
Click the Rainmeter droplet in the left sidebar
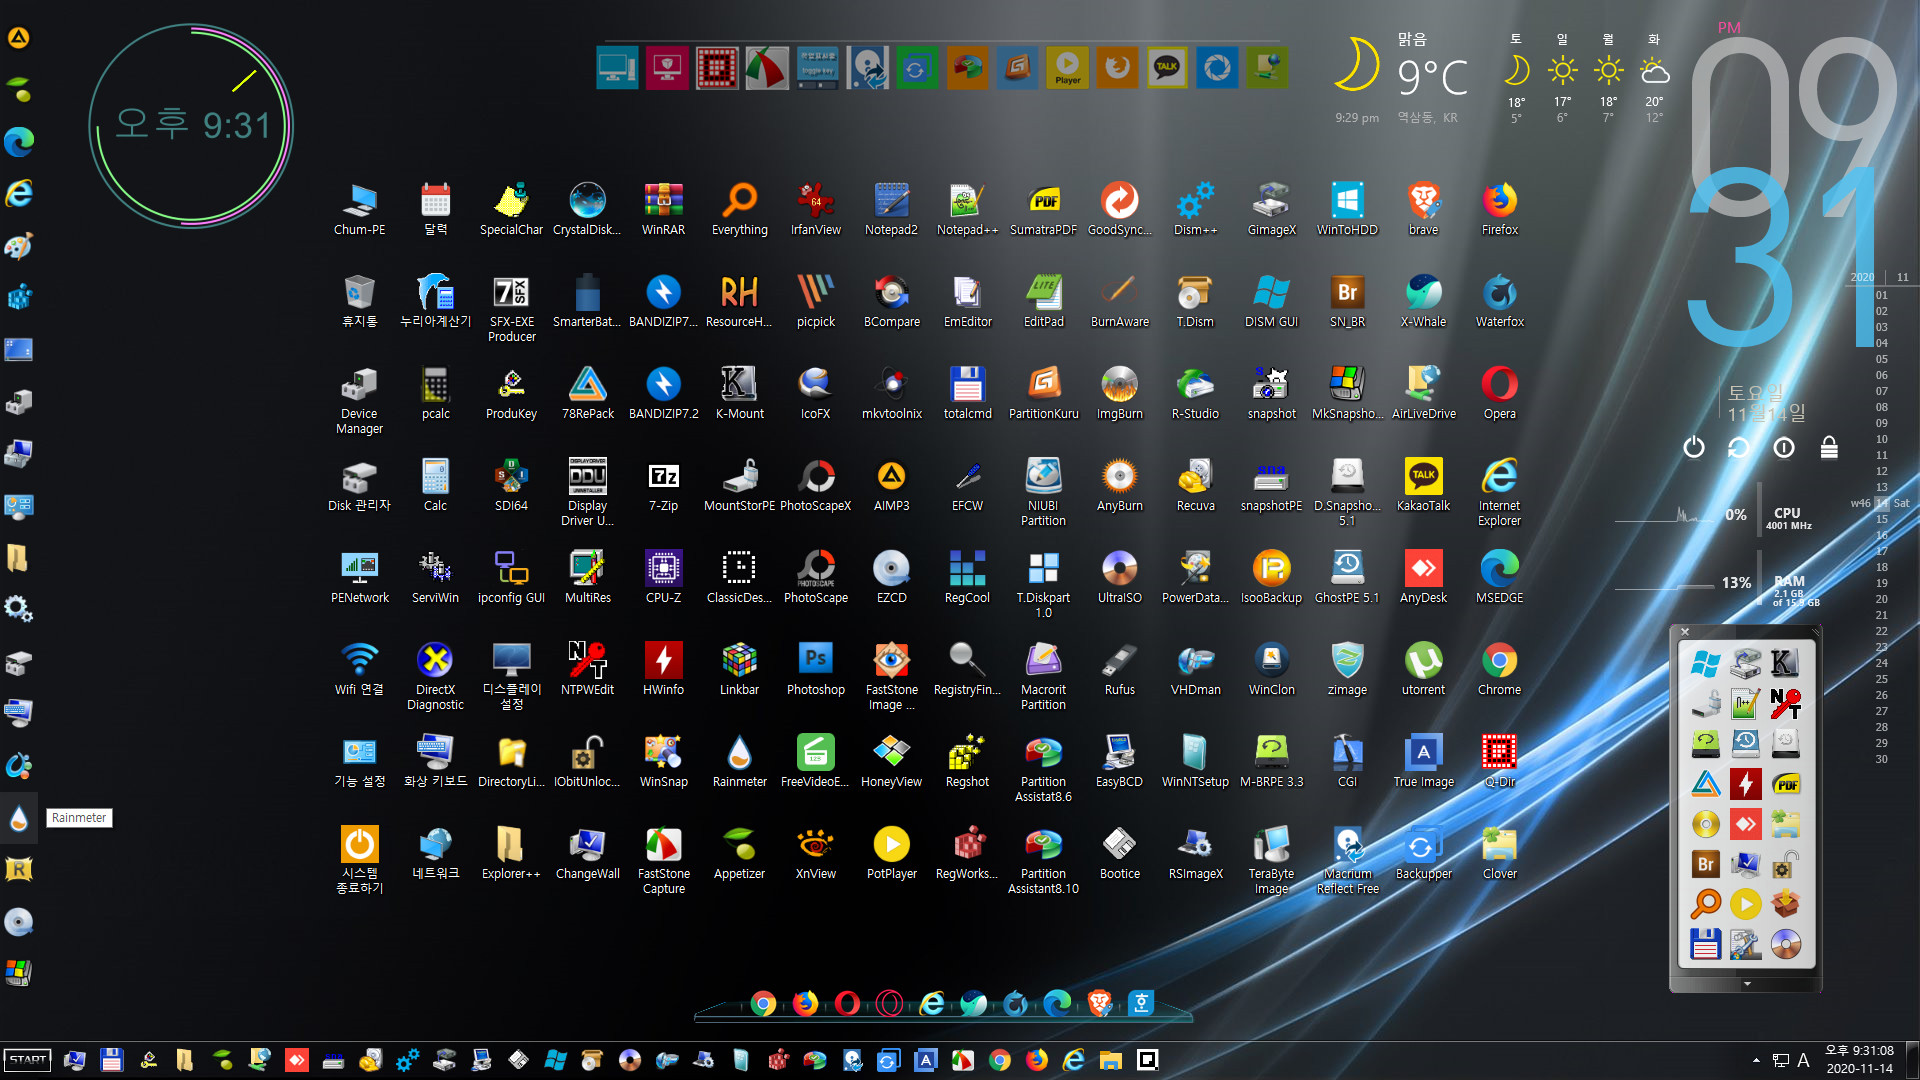pos(19,818)
